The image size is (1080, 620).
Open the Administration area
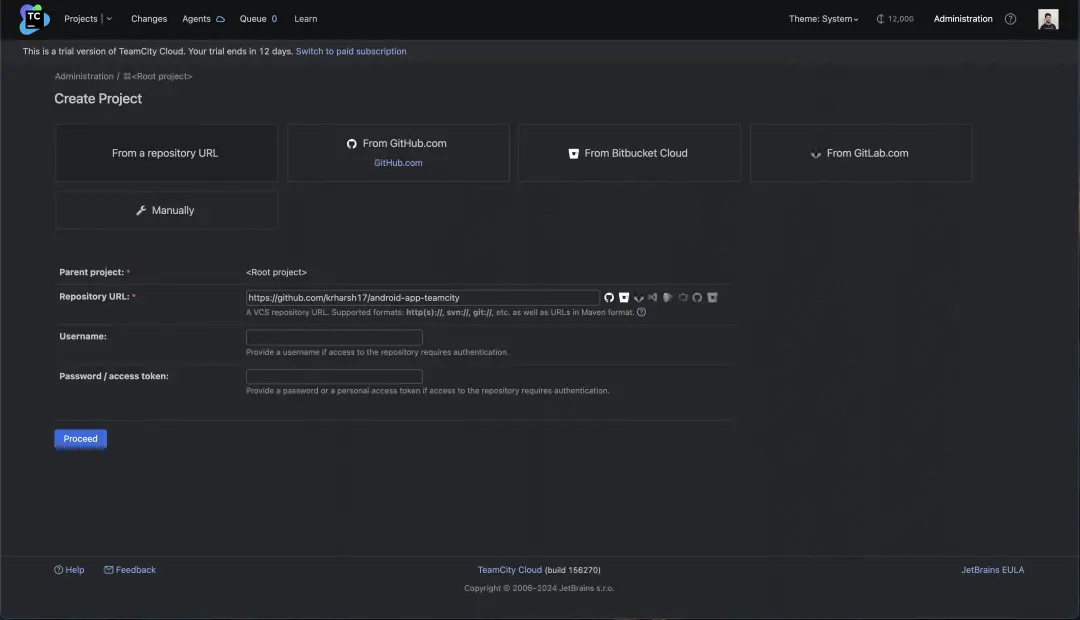coord(963,19)
